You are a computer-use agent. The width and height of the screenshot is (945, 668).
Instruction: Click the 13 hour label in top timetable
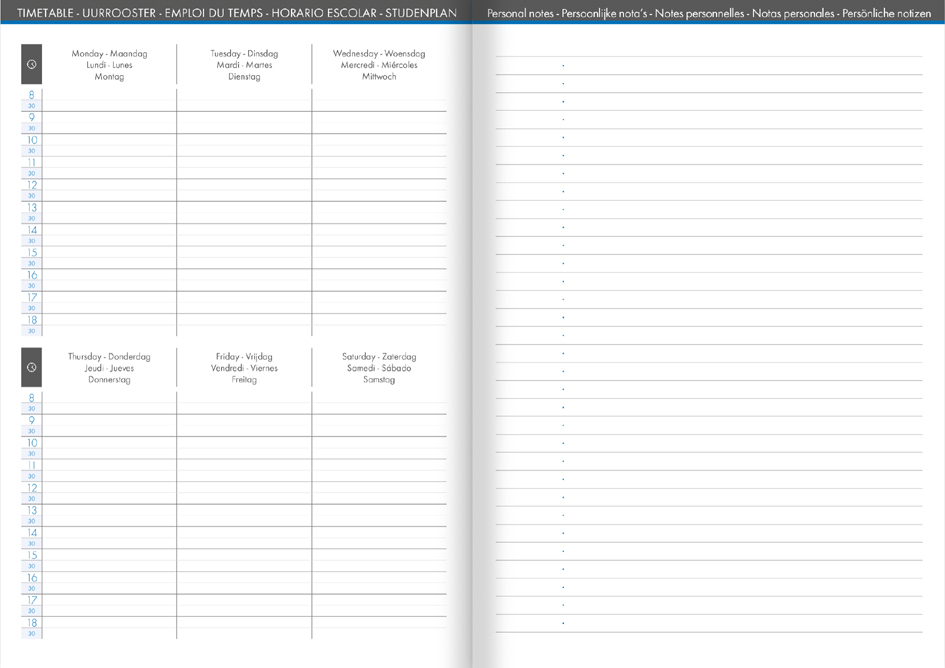point(31,207)
